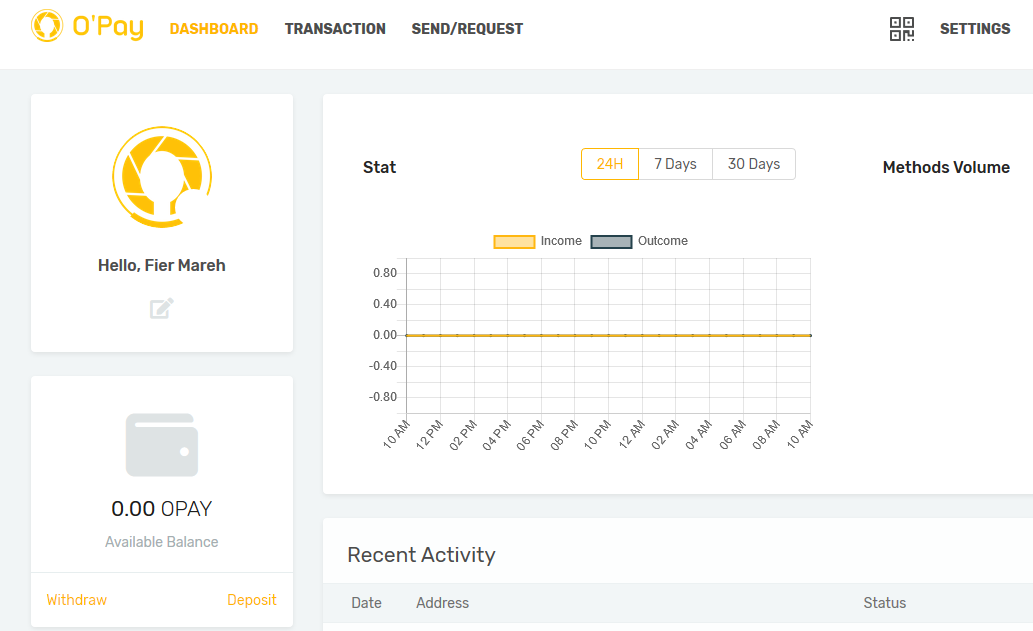
Task: Toggle the Outcome legend in chart
Action: tap(640, 241)
